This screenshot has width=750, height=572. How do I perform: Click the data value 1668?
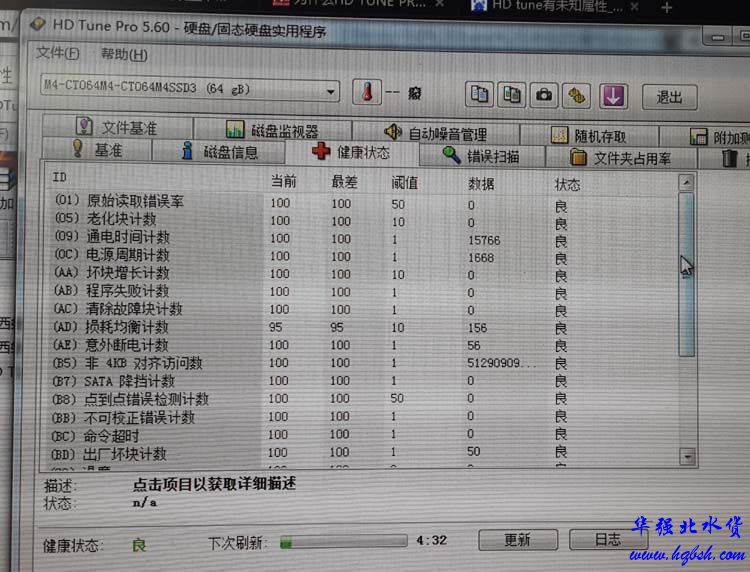(481, 258)
